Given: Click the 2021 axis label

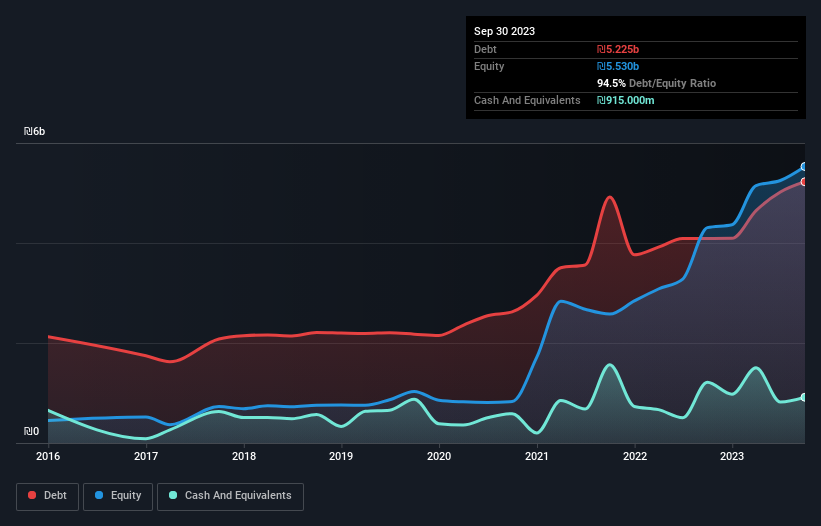Looking at the screenshot, I should click(x=537, y=456).
